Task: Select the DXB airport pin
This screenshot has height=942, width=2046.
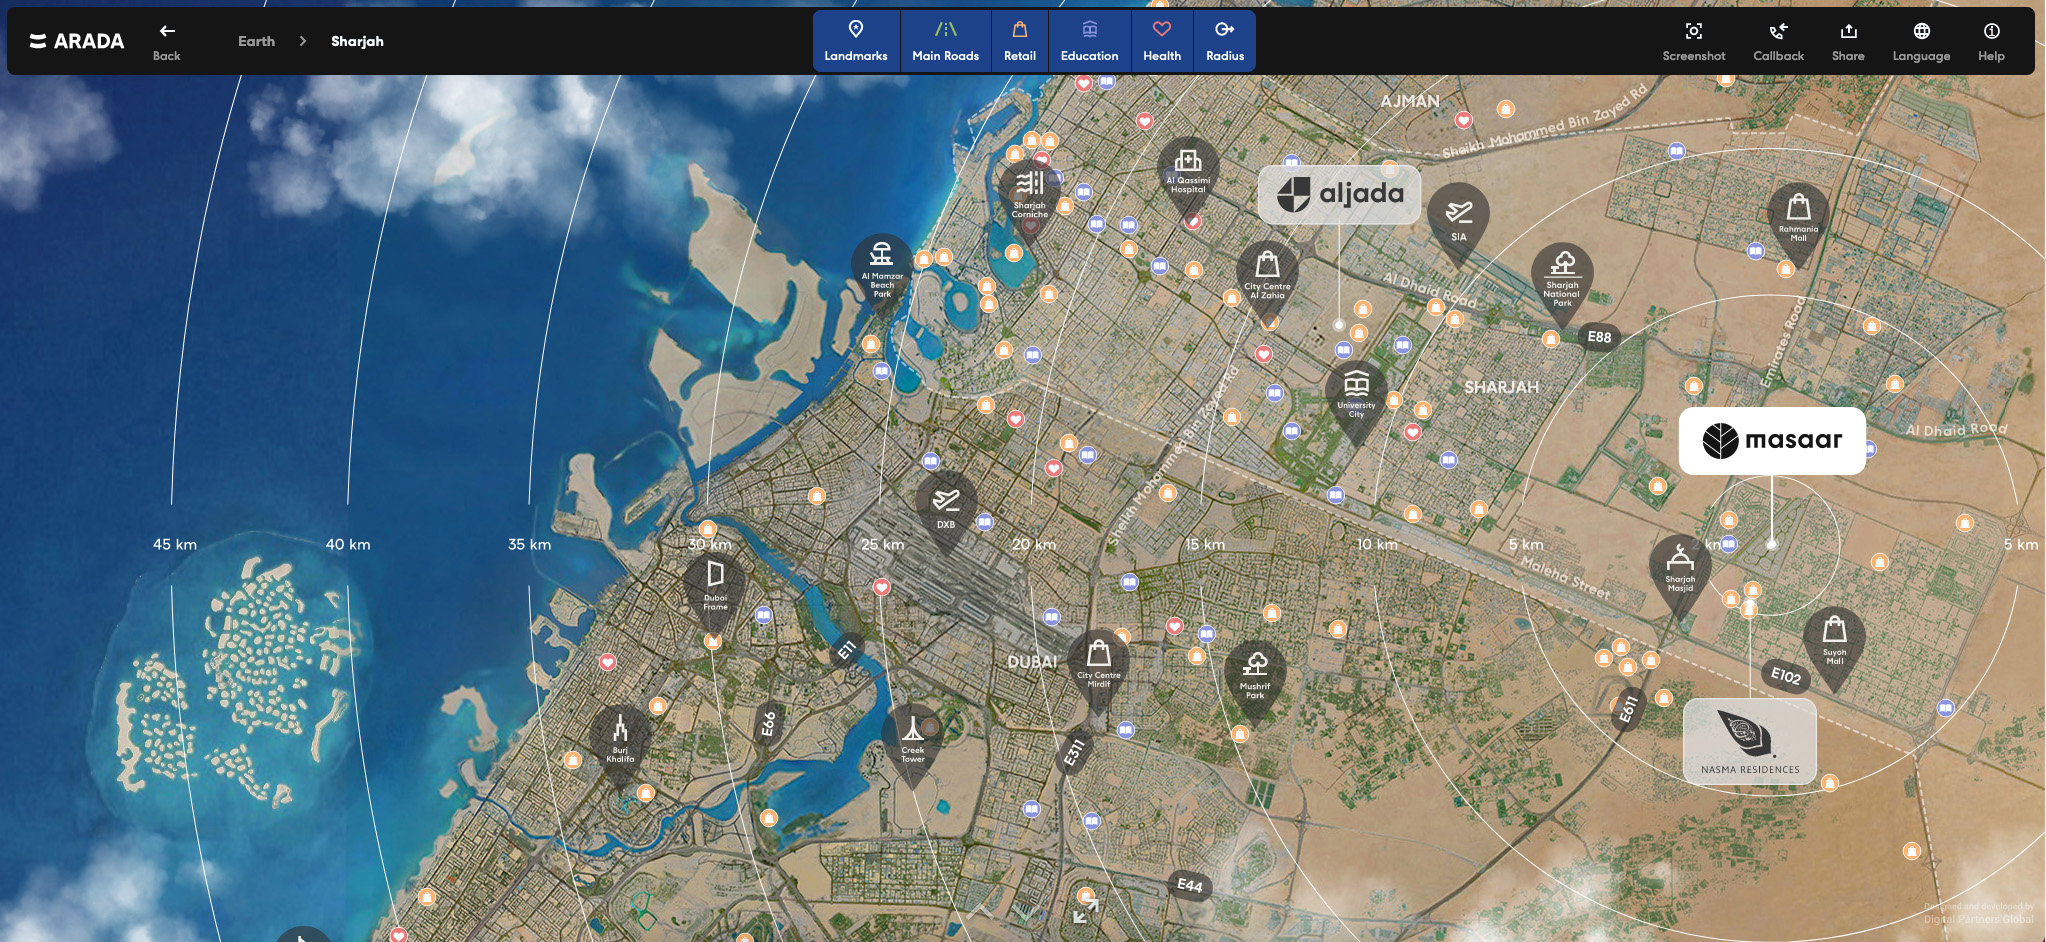Action: click(946, 508)
